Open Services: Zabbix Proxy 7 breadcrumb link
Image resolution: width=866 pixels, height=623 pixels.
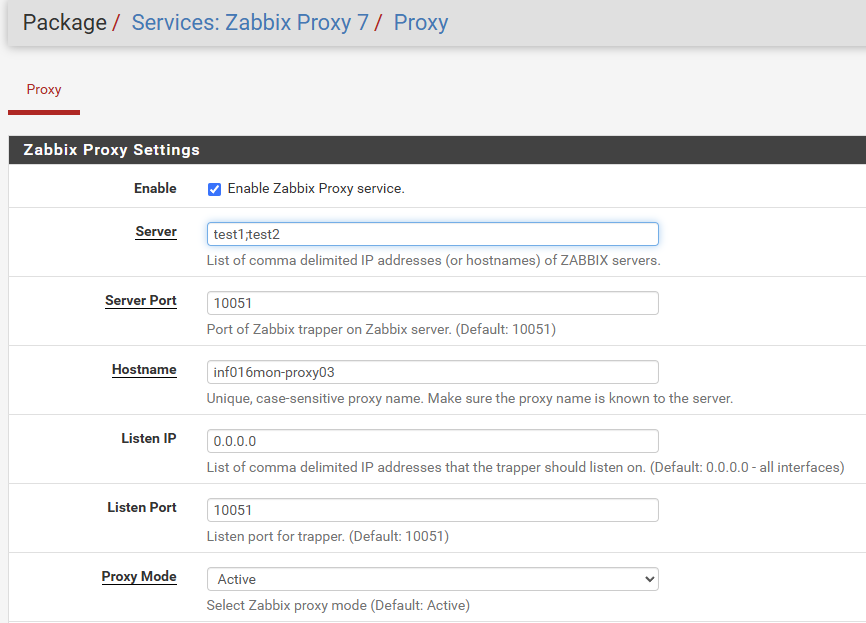(250, 23)
